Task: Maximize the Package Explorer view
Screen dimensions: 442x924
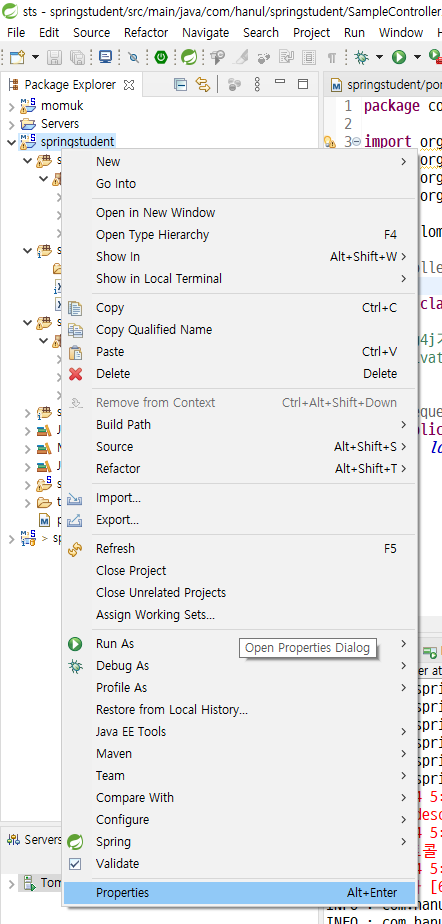Action: click(303, 84)
